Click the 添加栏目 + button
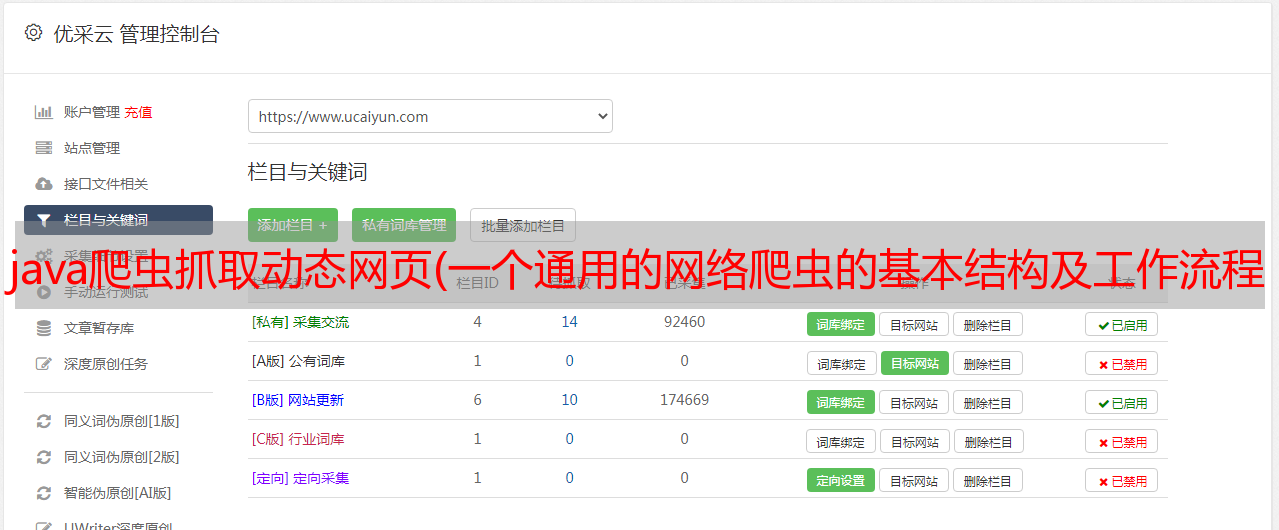The height and width of the screenshot is (530, 1279). tap(293, 225)
